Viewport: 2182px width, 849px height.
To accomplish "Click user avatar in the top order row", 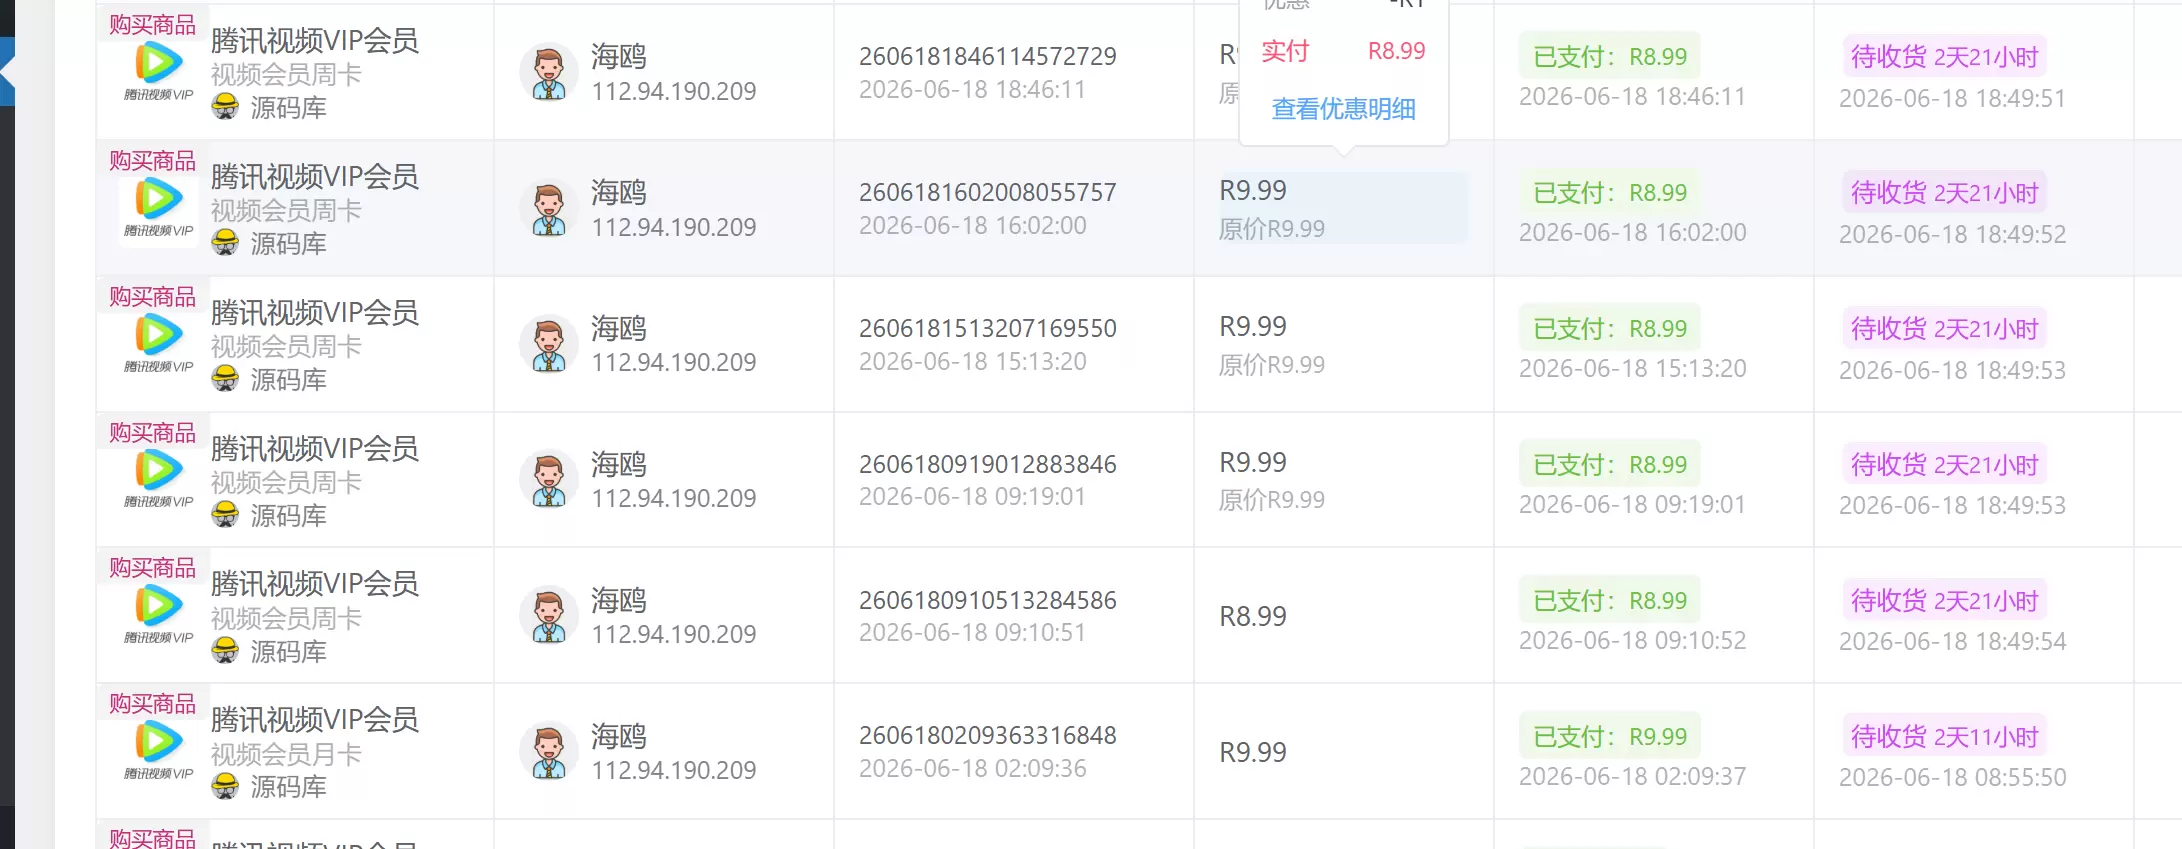I will point(549,73).
